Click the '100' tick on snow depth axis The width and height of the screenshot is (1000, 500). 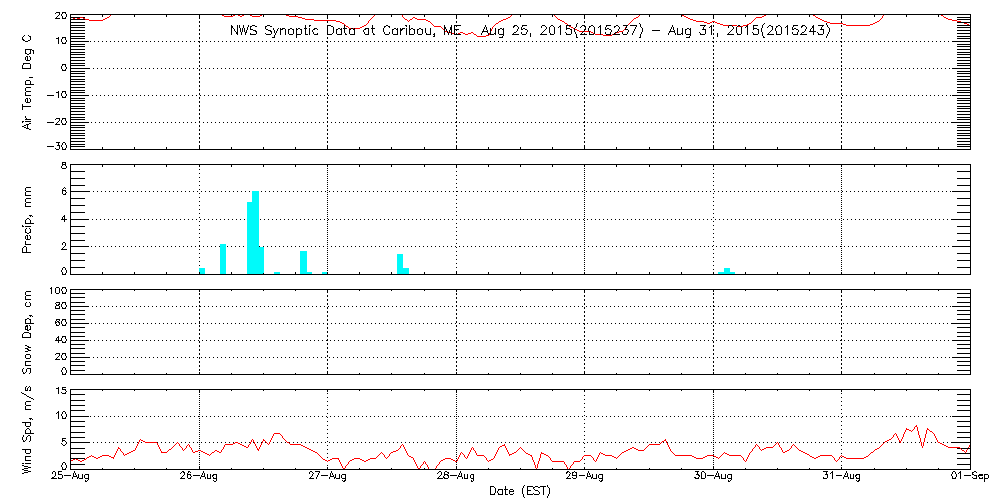click(x=57, y=291)
